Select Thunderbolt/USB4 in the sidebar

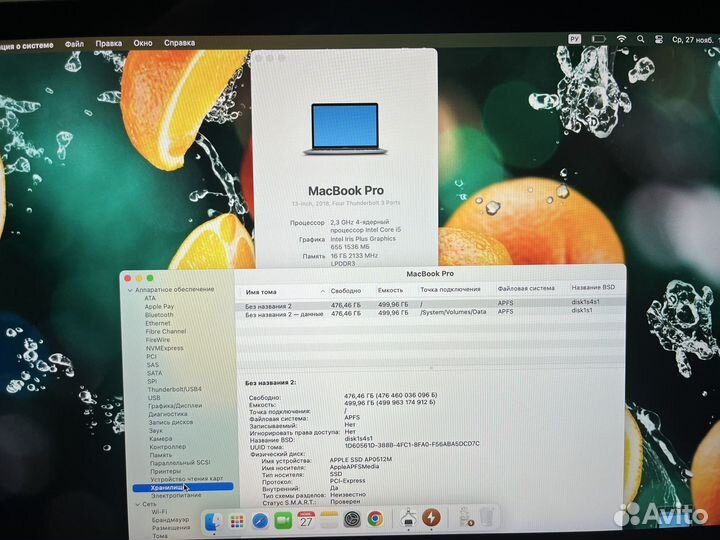point(174,389)
